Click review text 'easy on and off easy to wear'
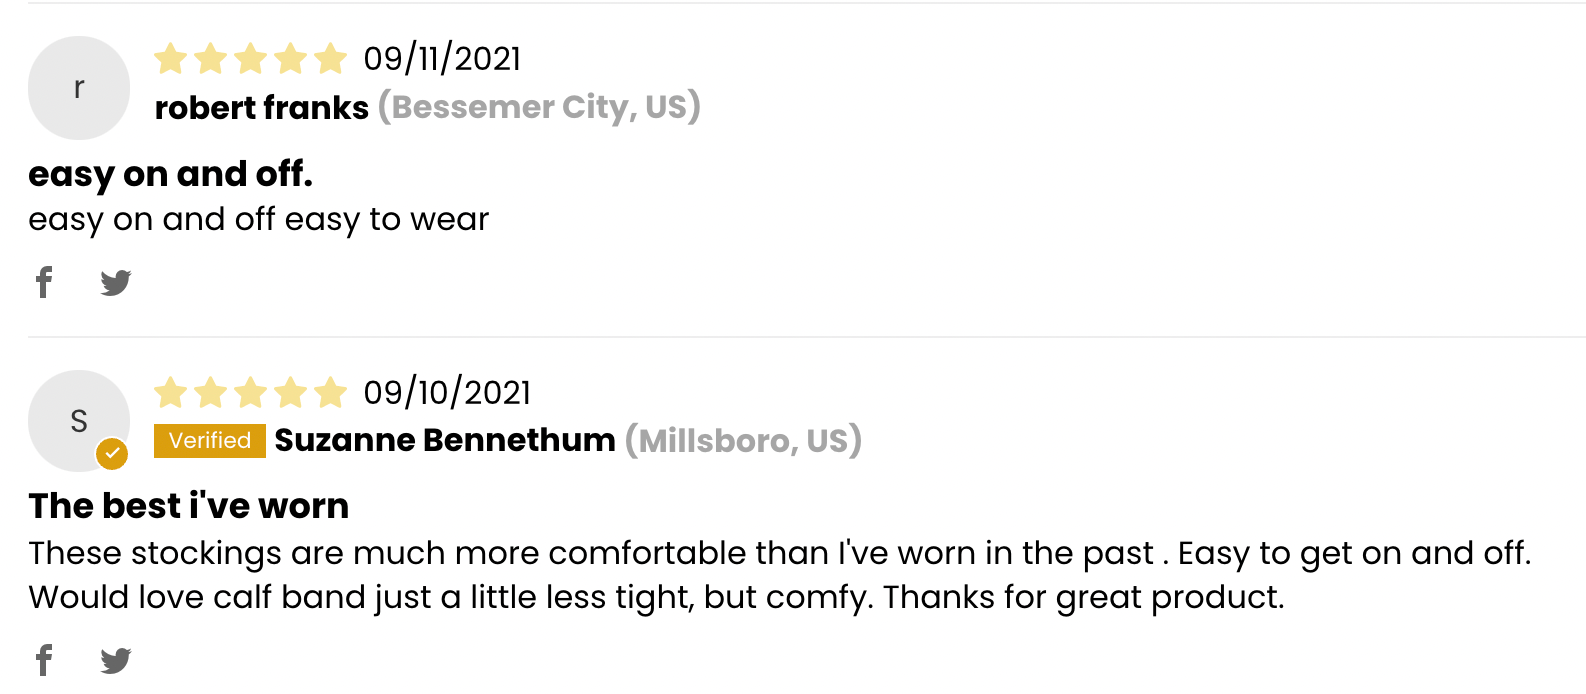This screenshot has width=1586, height=694. (x=259, y=219)
